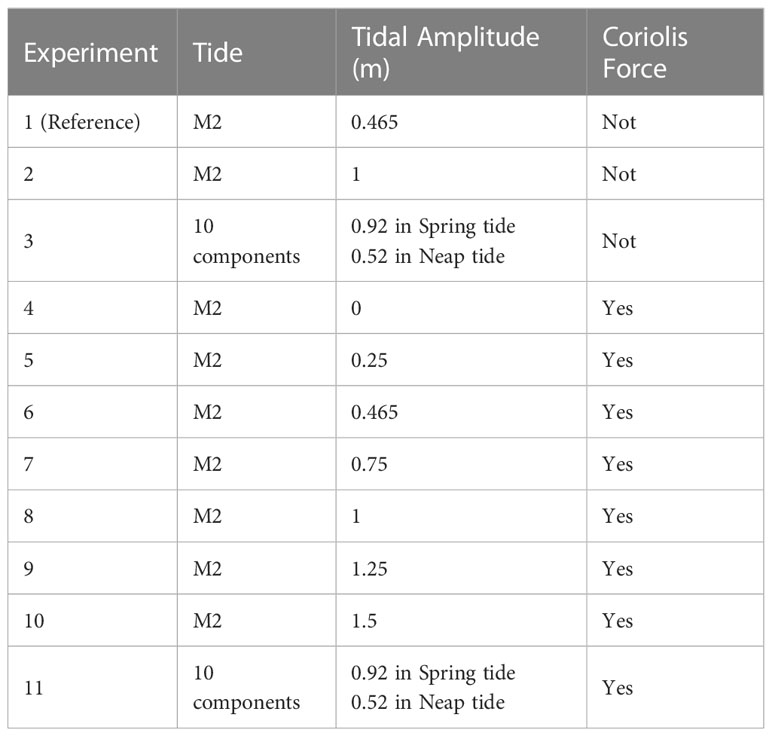Click the M2 tide cell in experiment 8
The width and height of the screenshot is (772, 736).
pyautogui.click(x=207, y=516)
